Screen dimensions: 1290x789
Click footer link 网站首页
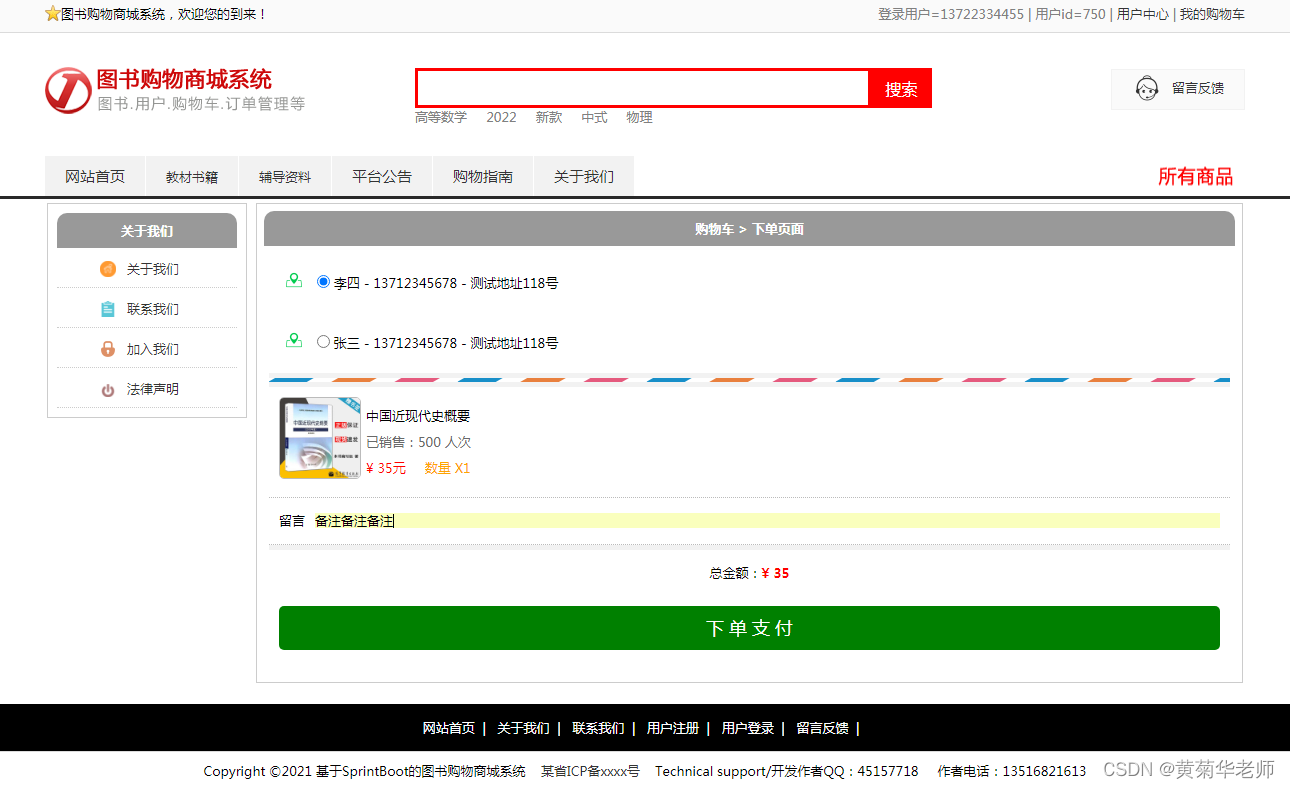(449, 728)
